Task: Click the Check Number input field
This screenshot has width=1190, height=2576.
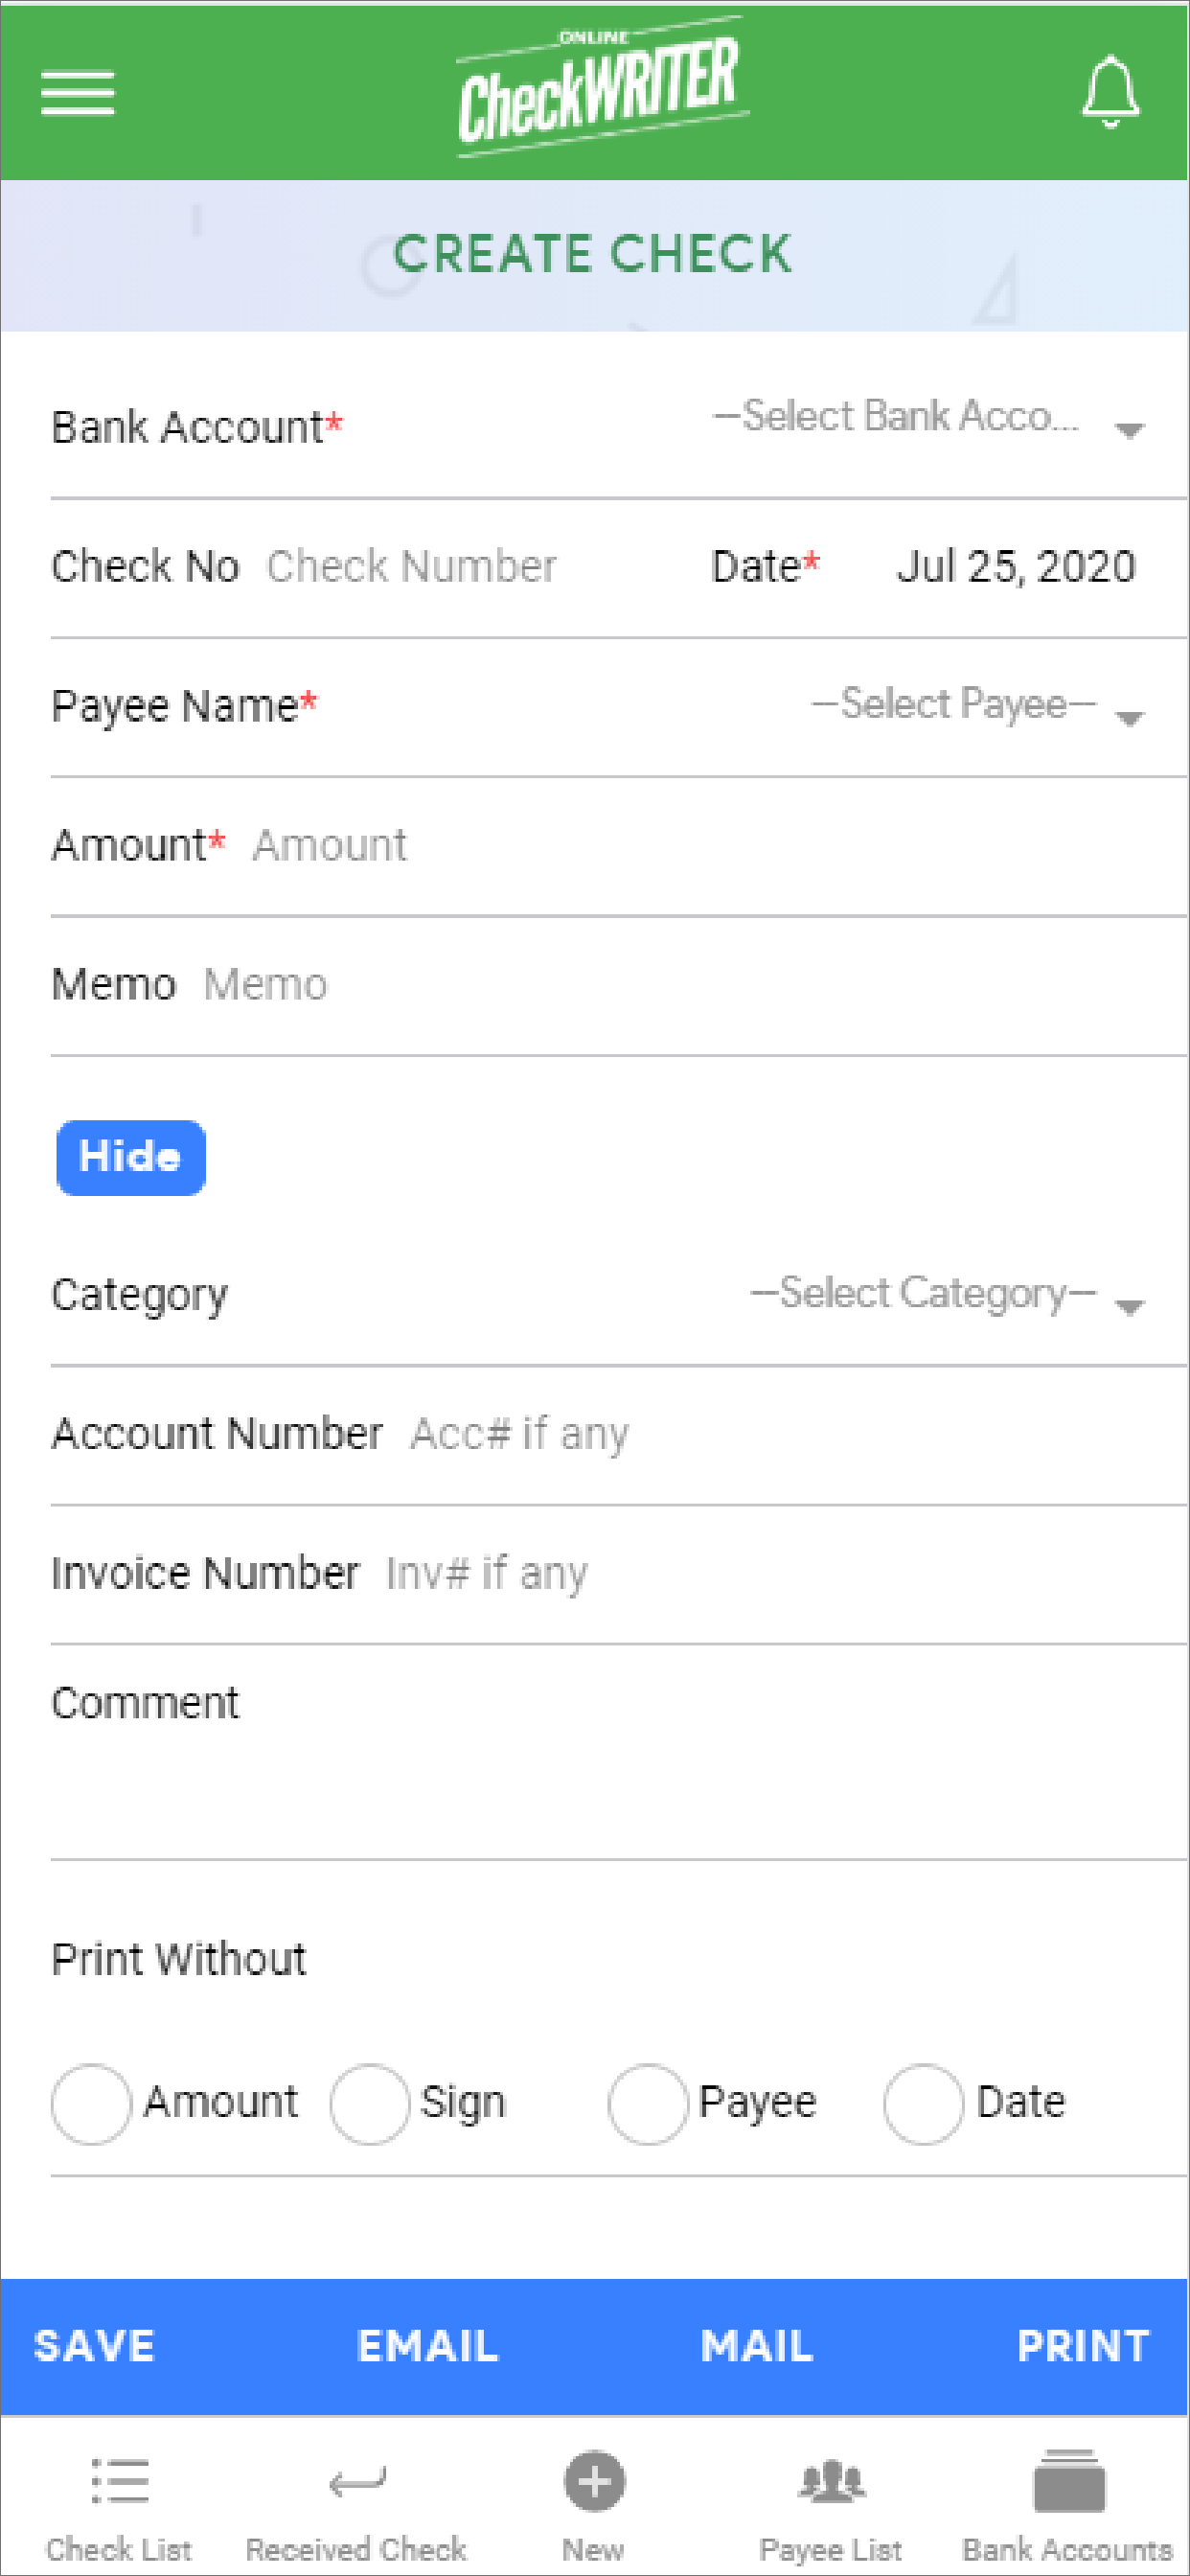Action: [412, 566]
